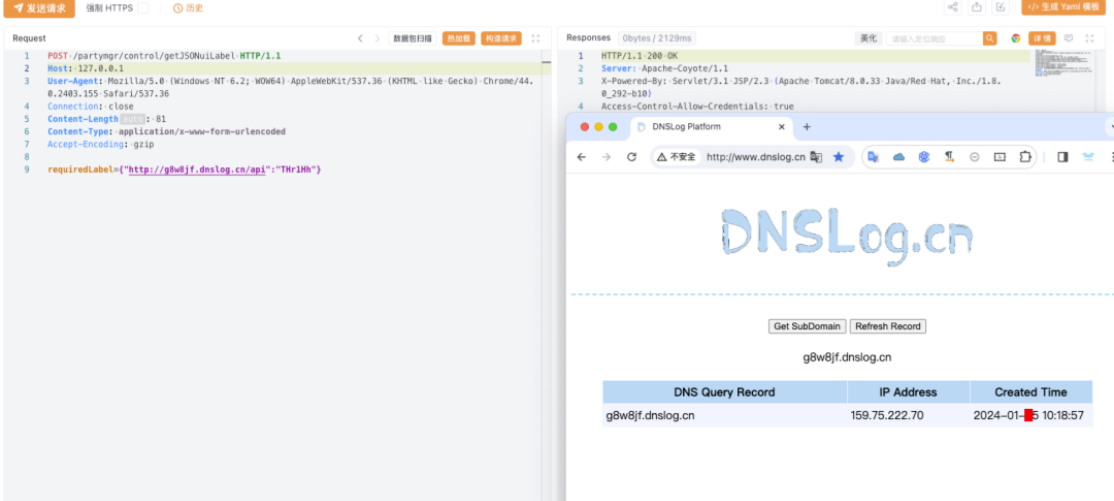Go to next request with right chevron

[377, 38]
